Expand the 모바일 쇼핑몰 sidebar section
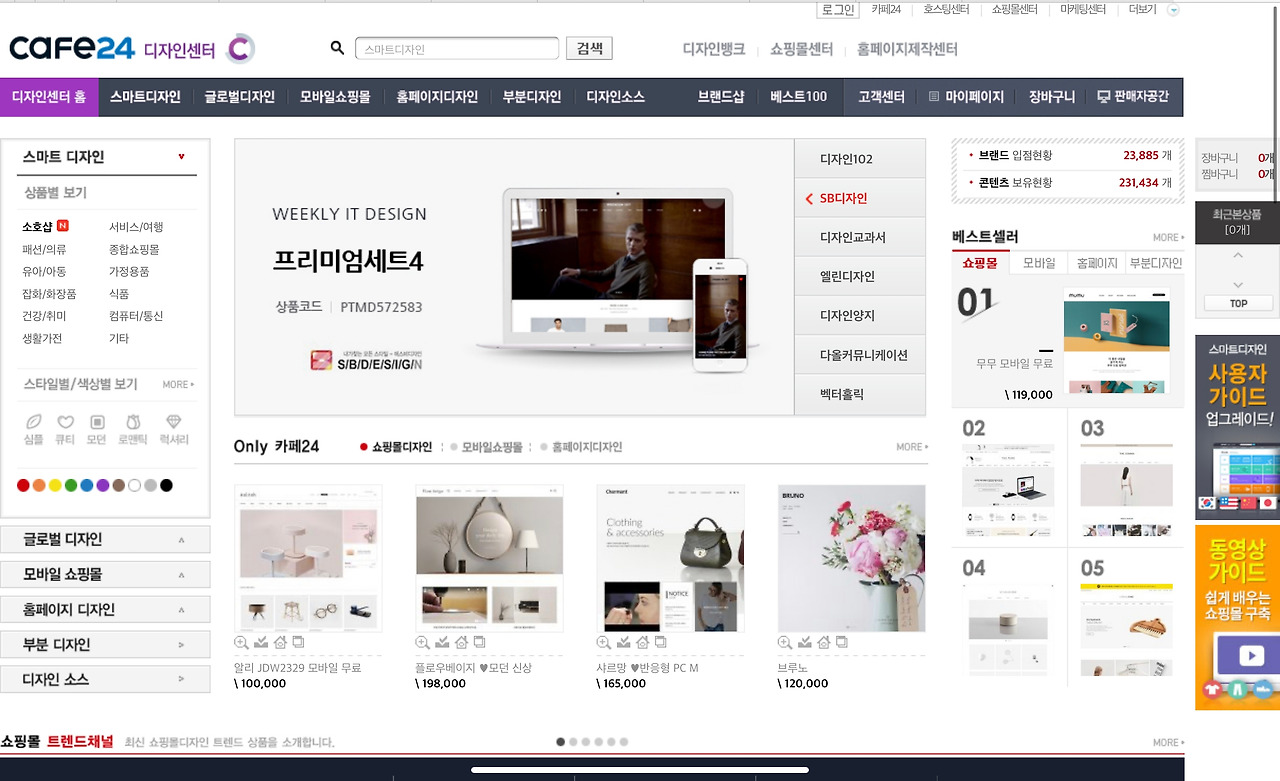 (105, 575)
